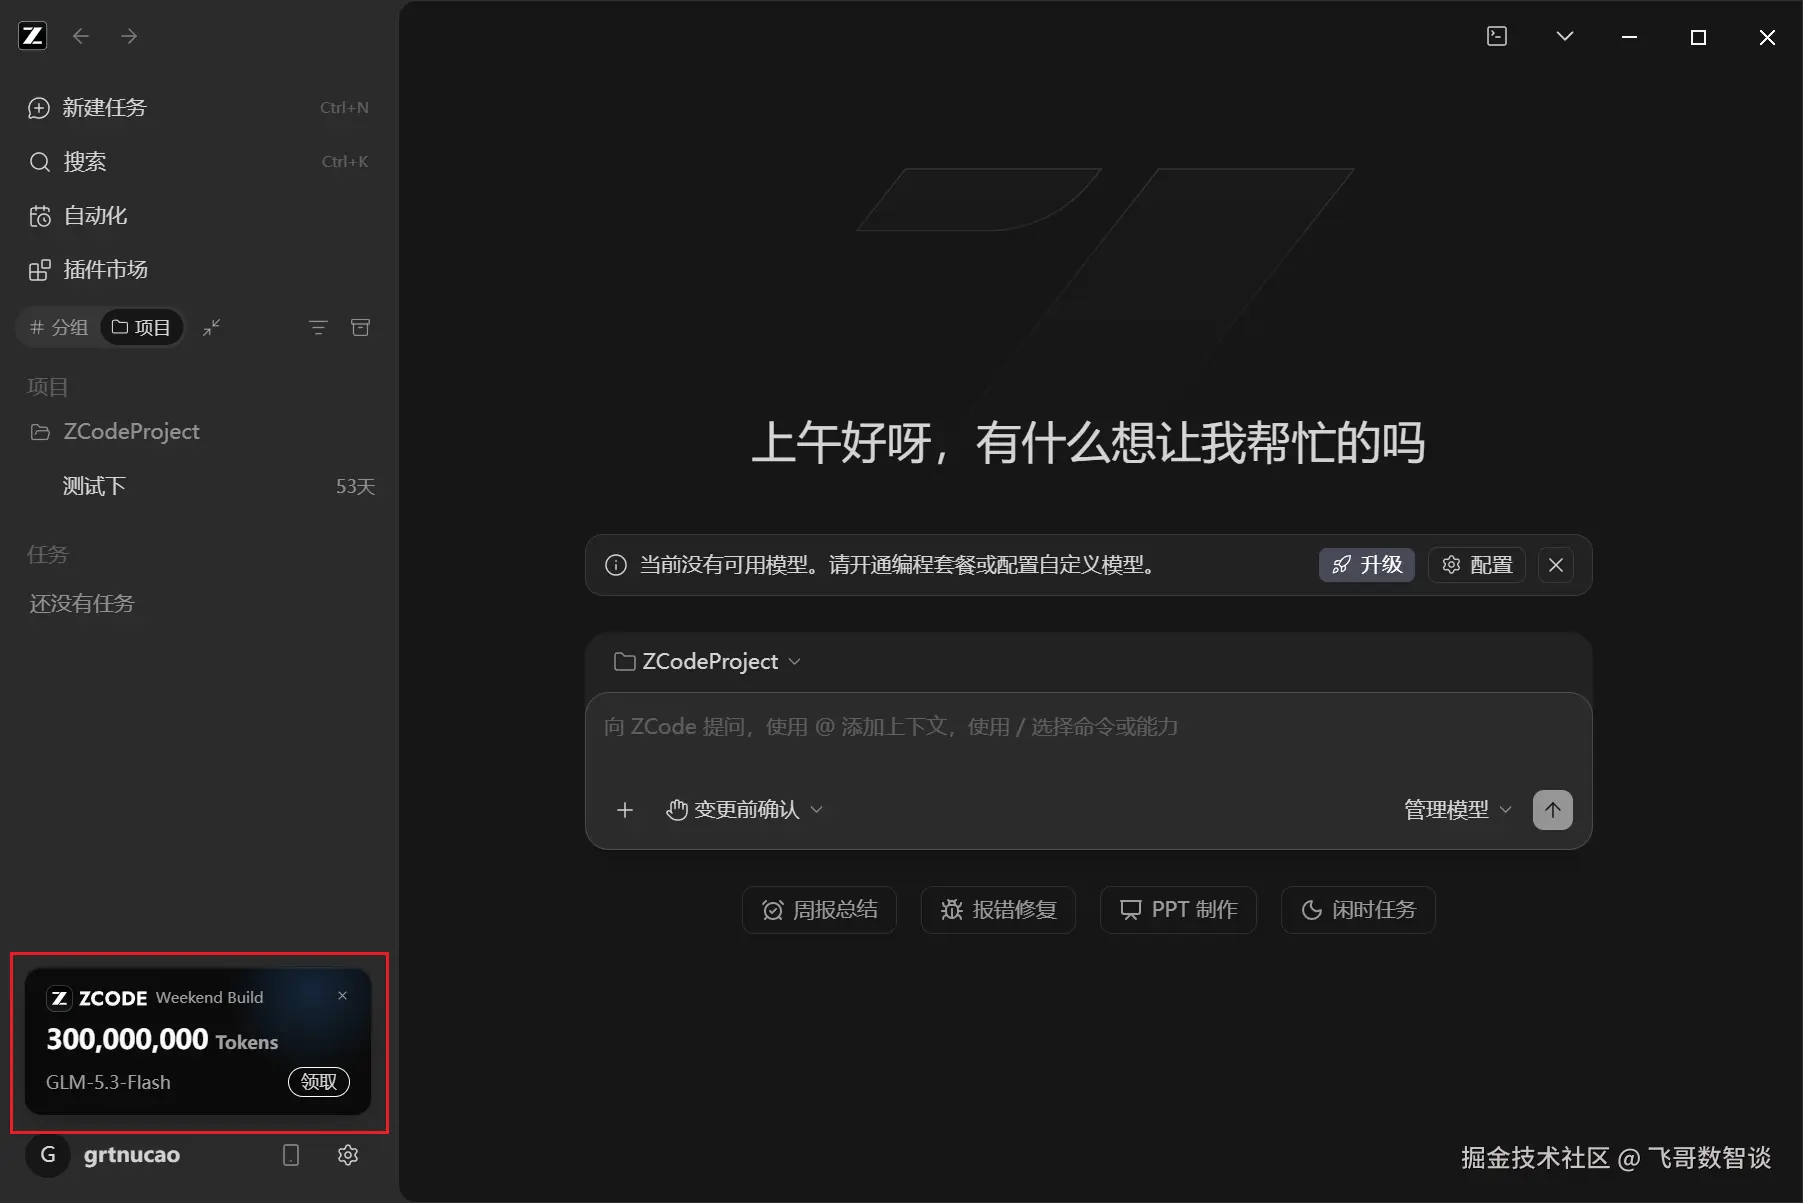Expand the title bar chevron dropdown
This screenshot has height=1203, width=1803.
[x=1565, y=36]
